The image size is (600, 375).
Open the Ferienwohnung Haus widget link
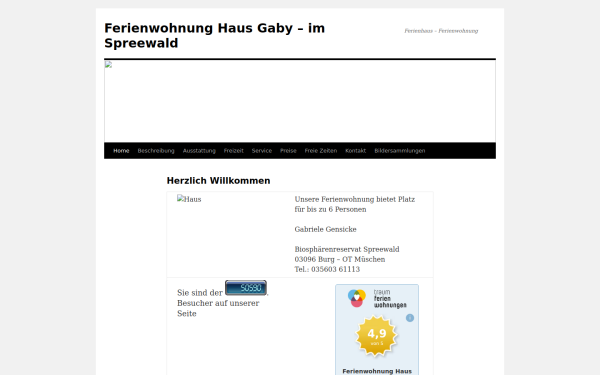(377, 371)
